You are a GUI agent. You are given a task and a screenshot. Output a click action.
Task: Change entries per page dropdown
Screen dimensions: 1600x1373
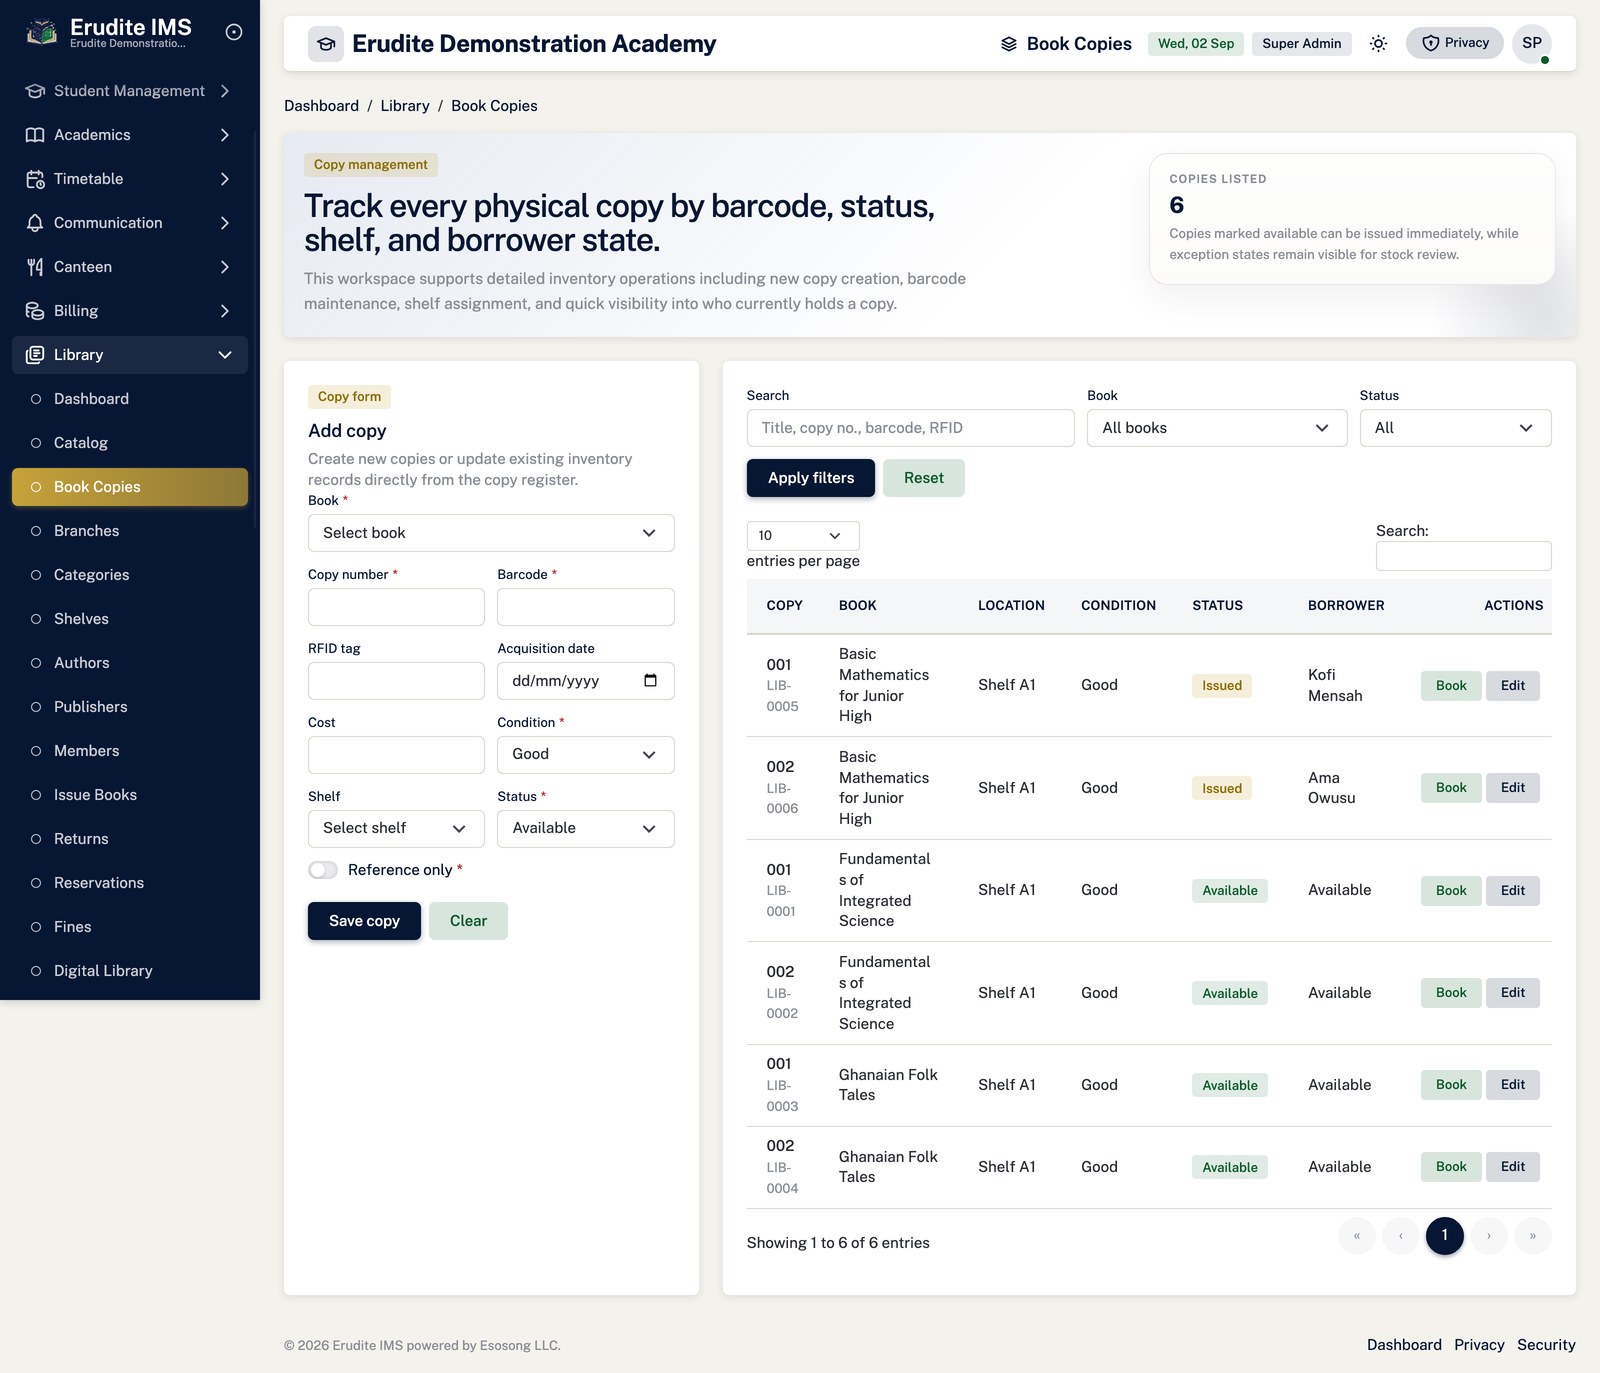coord(803,536)
